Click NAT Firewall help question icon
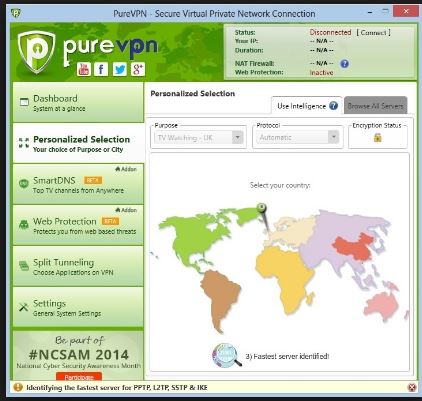Image resolution: width=422 pixels, height=401 pixels. click(345, 64)
